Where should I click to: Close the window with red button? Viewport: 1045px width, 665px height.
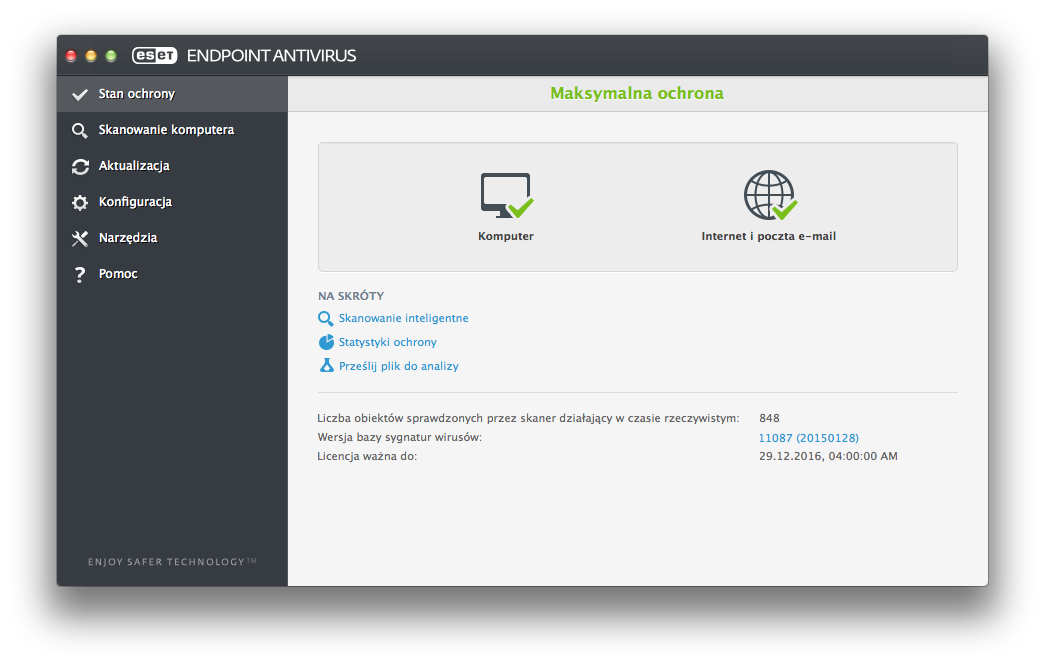tap(71, 56)
